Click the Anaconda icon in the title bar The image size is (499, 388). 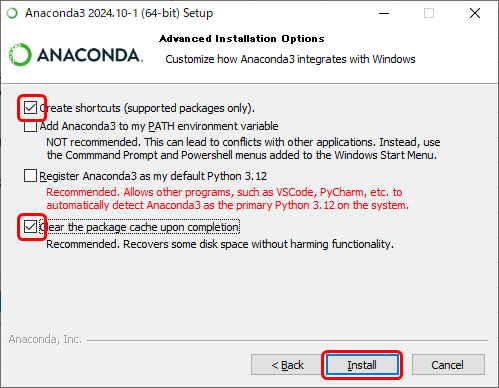point(12,13)
